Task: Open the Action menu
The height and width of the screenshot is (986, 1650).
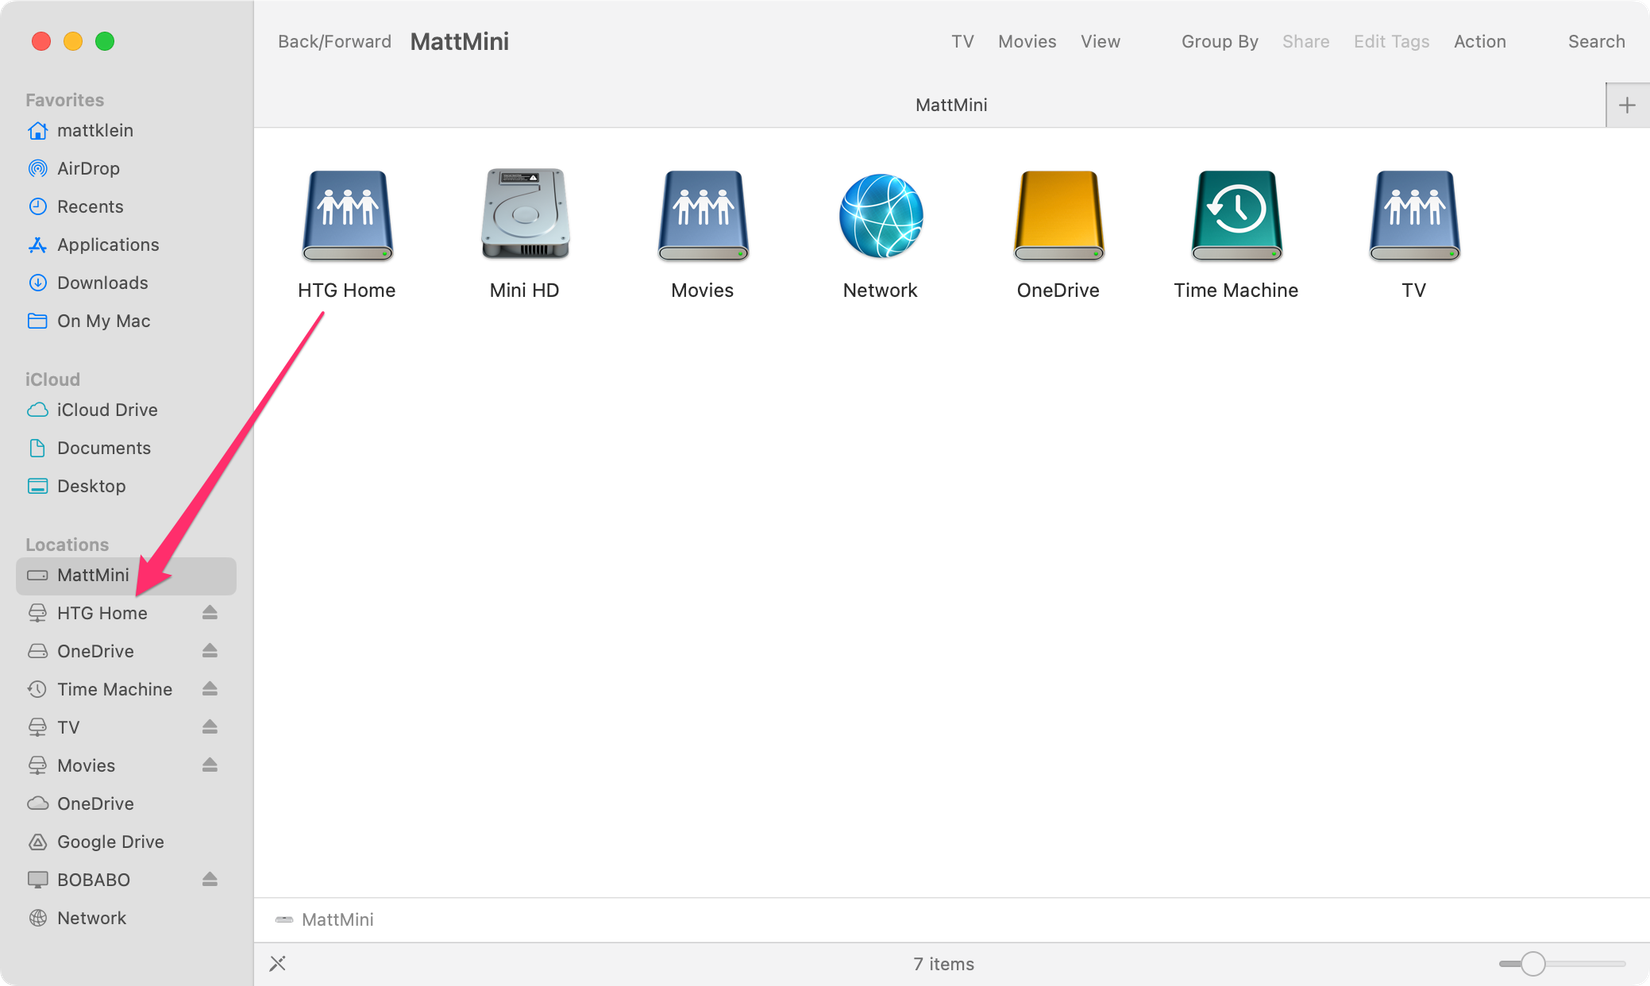Action: point(1480,41)
